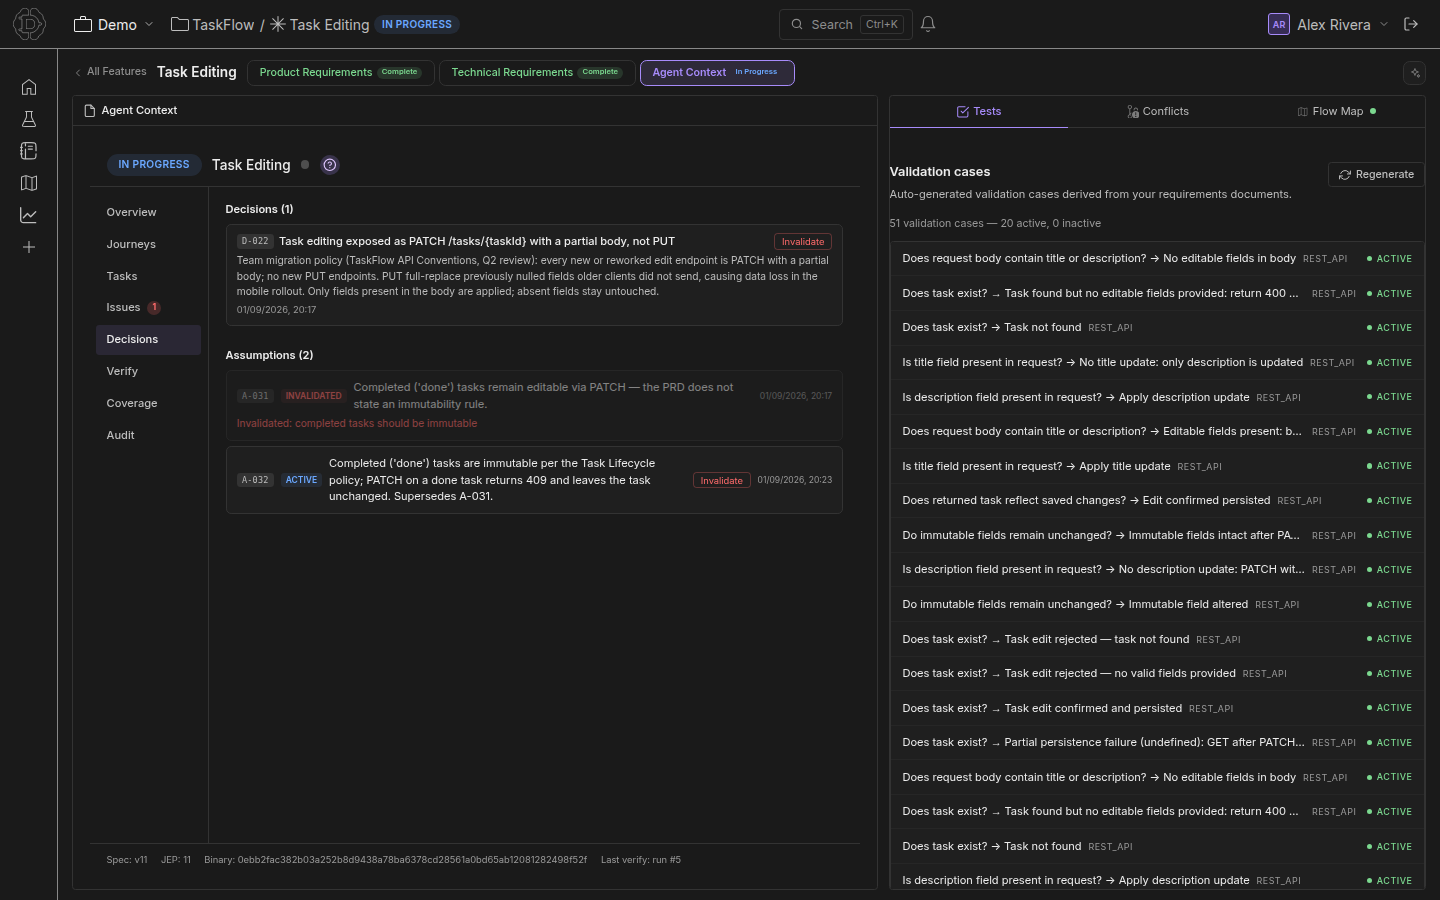Open the map icon in left sidebar
The width and height of the screenshot is (1440, 900).
29,183
